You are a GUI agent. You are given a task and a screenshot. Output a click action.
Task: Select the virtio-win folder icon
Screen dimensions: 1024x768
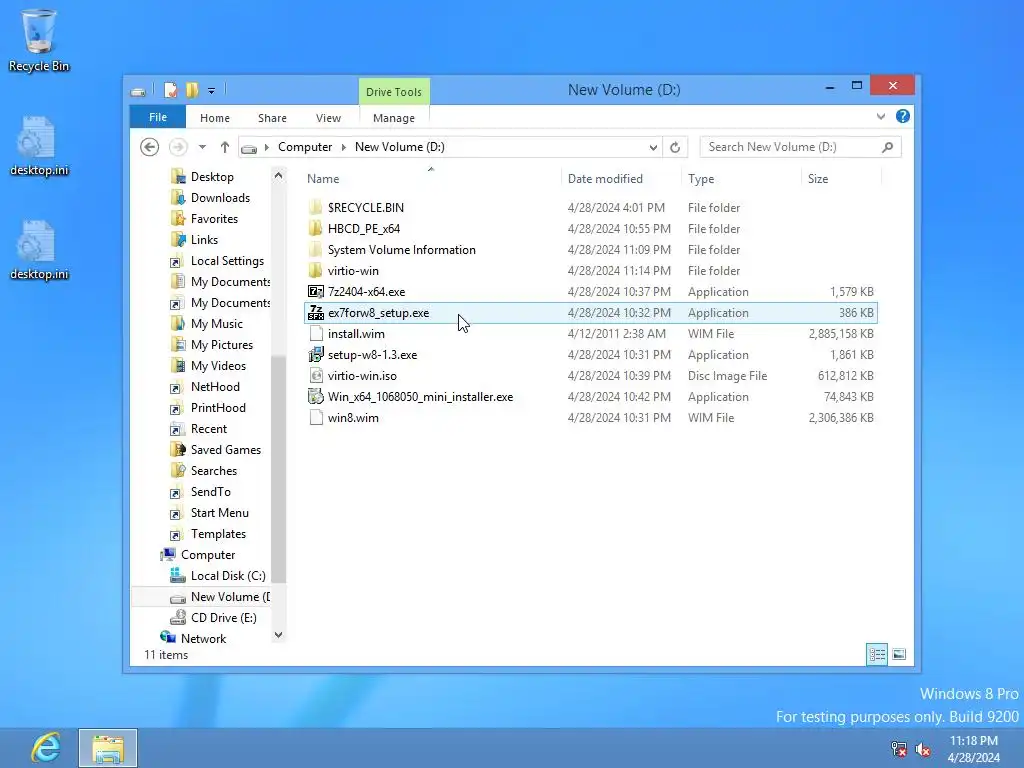316,270
